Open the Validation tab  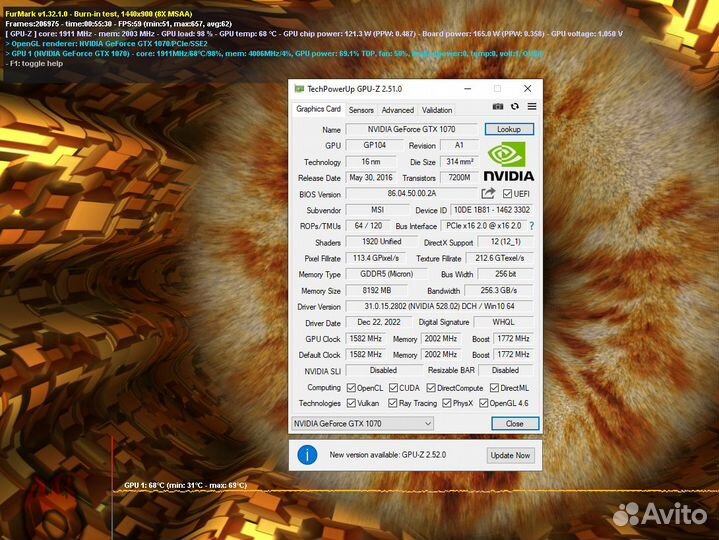click(437, 110)
